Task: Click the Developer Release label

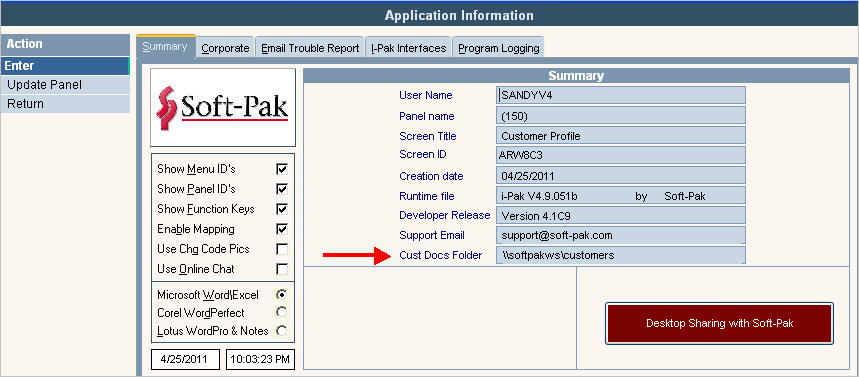Action: (444, 215)
